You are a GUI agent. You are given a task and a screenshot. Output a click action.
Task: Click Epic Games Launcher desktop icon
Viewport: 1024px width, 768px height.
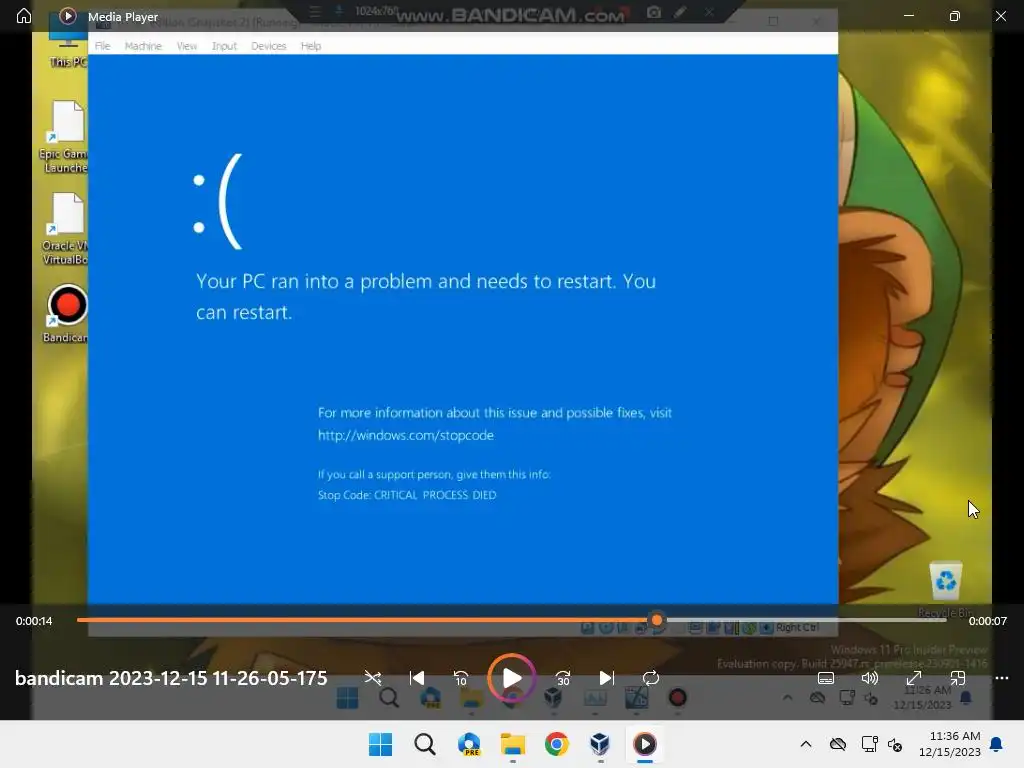click(65, 136)
